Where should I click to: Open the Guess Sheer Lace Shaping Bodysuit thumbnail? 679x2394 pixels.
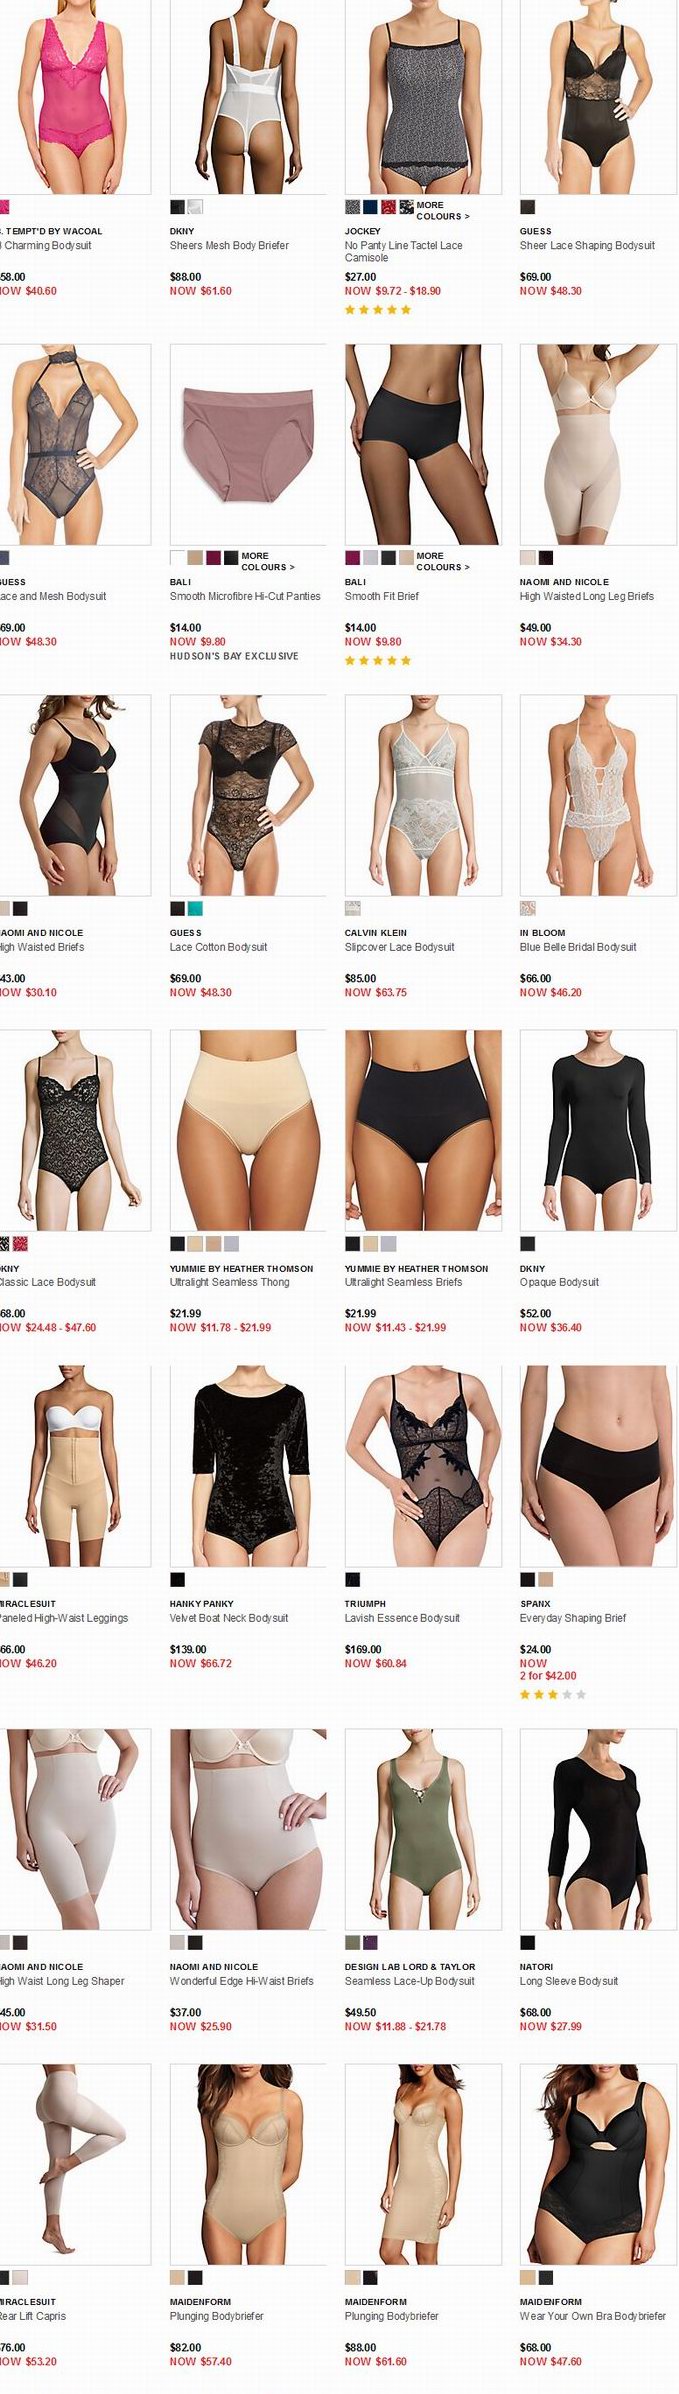point(598,97)
